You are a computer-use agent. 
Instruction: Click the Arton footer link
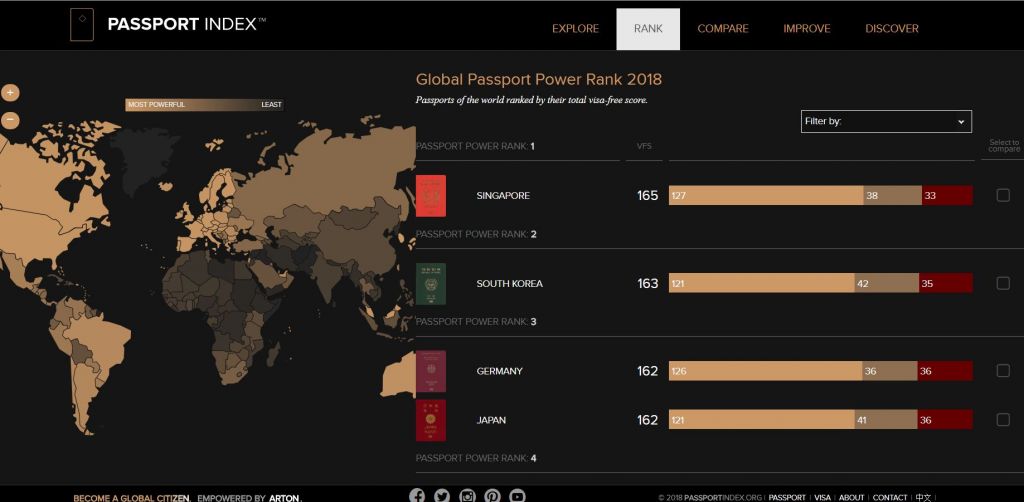click(284, 498)
